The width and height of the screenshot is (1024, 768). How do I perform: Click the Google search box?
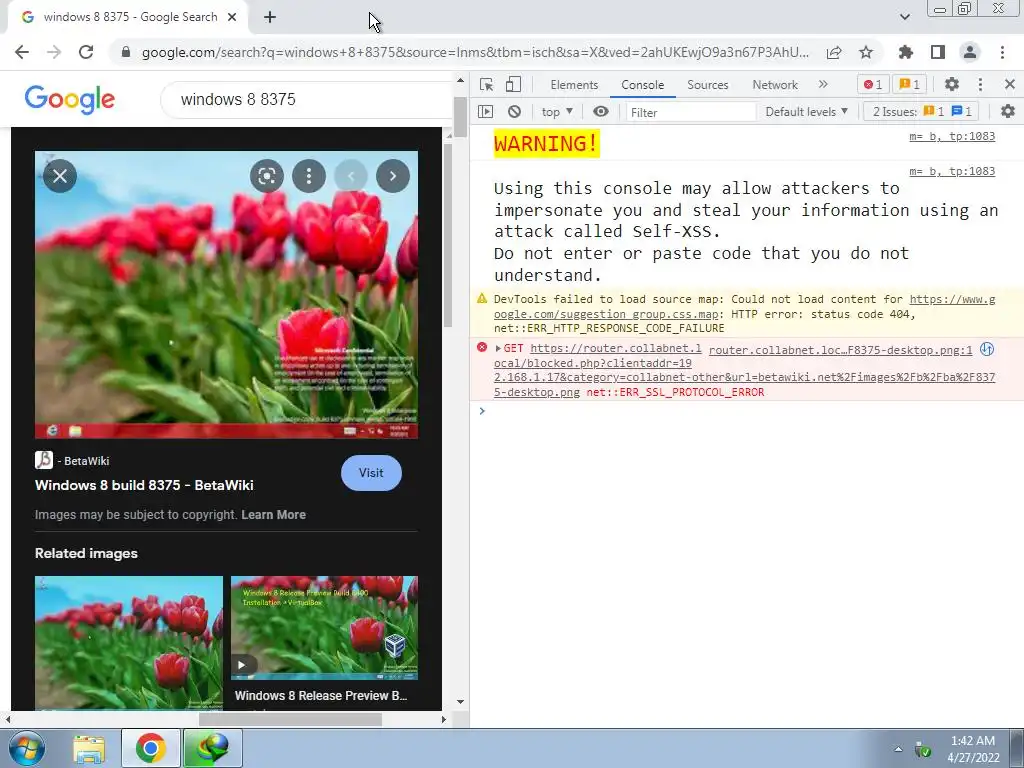[x=307, y=99]
